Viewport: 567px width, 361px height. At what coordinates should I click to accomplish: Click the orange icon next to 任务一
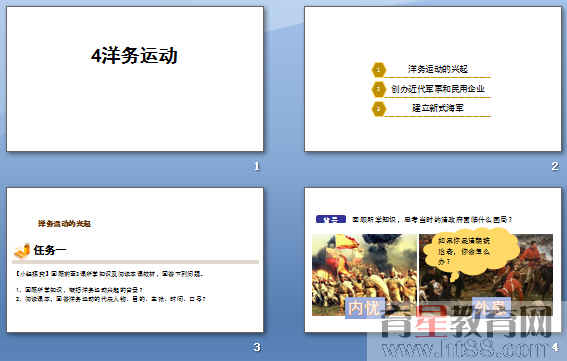pos(22,251)
